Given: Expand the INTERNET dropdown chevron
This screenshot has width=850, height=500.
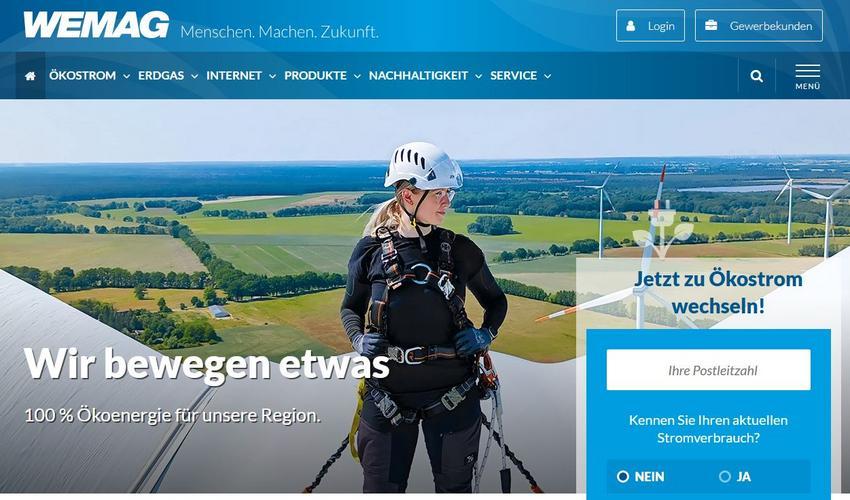Looking at the screenshot, I should pyautogui.click(x=273, y=76).
